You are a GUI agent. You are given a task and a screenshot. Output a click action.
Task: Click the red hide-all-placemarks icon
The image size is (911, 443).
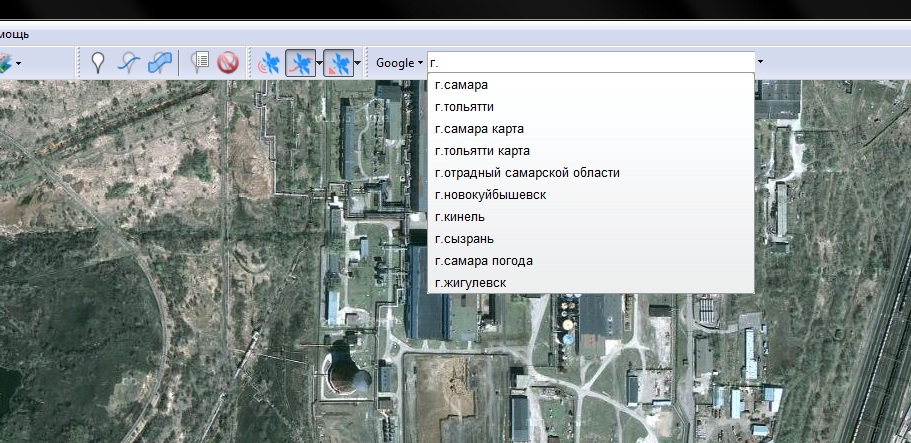(228, 63)
